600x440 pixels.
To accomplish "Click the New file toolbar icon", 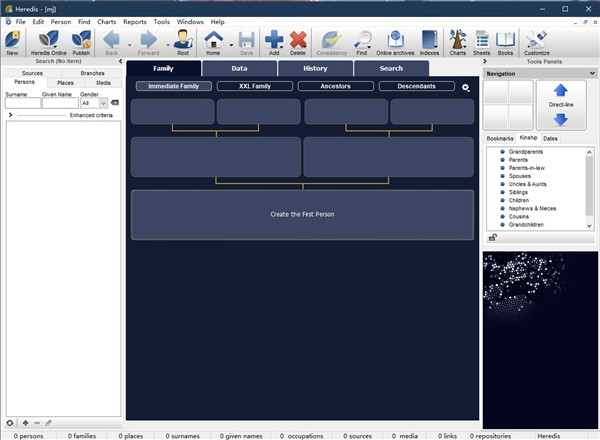I will pos(12,42).
